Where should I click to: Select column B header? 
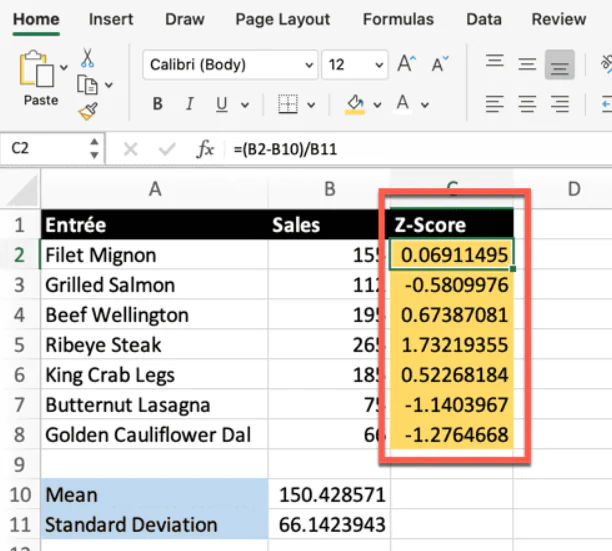[329, 188]
